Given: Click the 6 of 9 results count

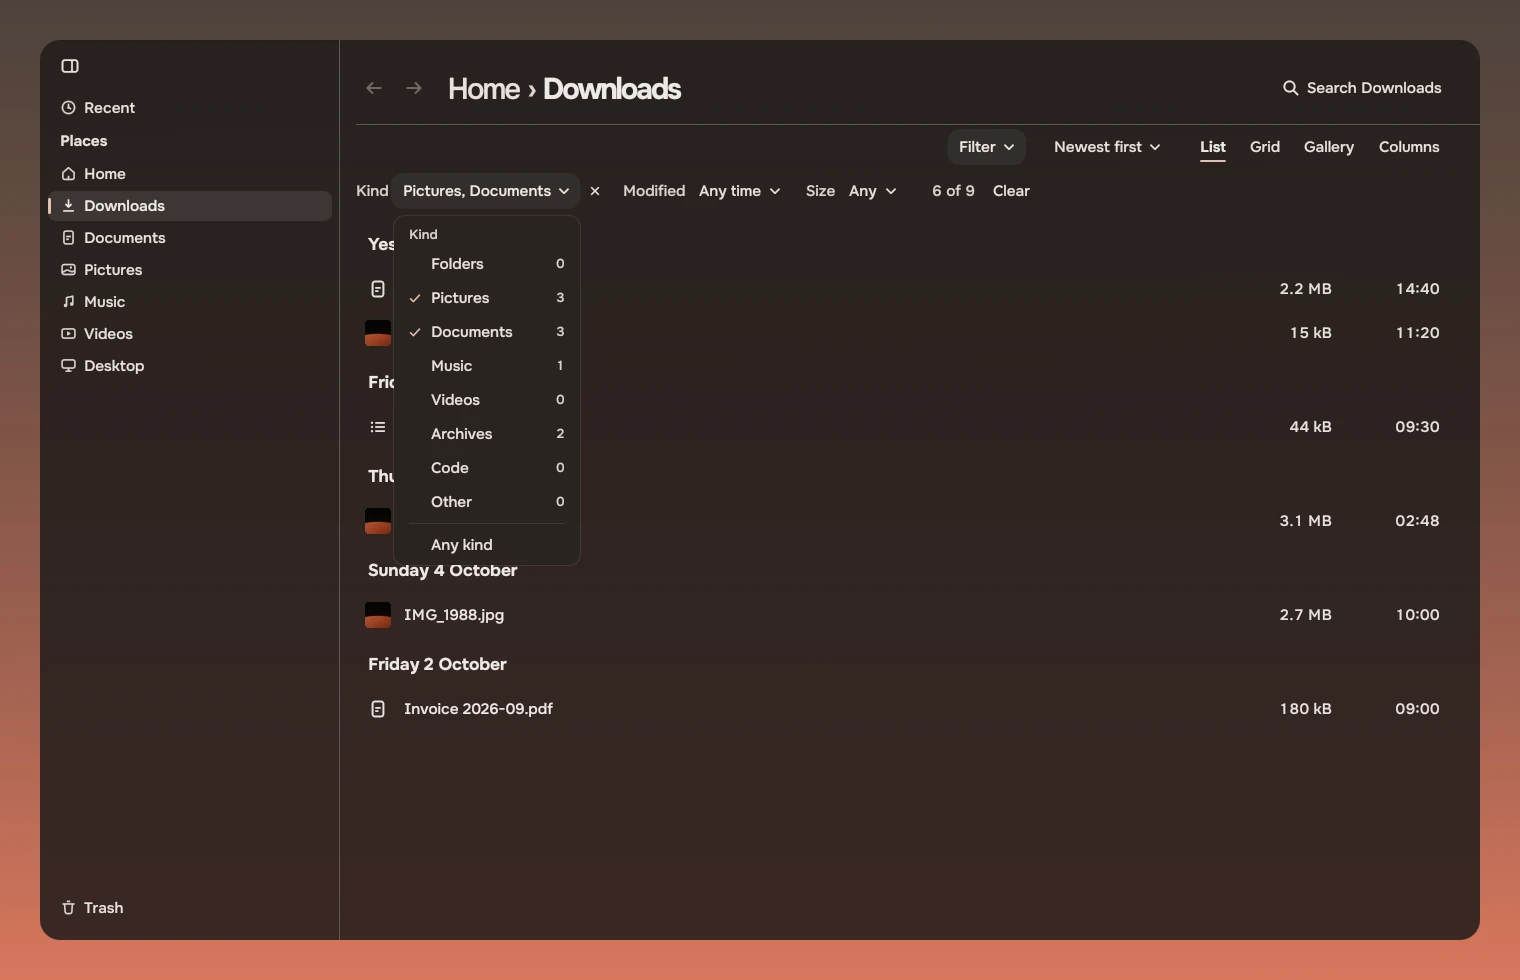Looking at the screenshot, I should tap(953, 191).
